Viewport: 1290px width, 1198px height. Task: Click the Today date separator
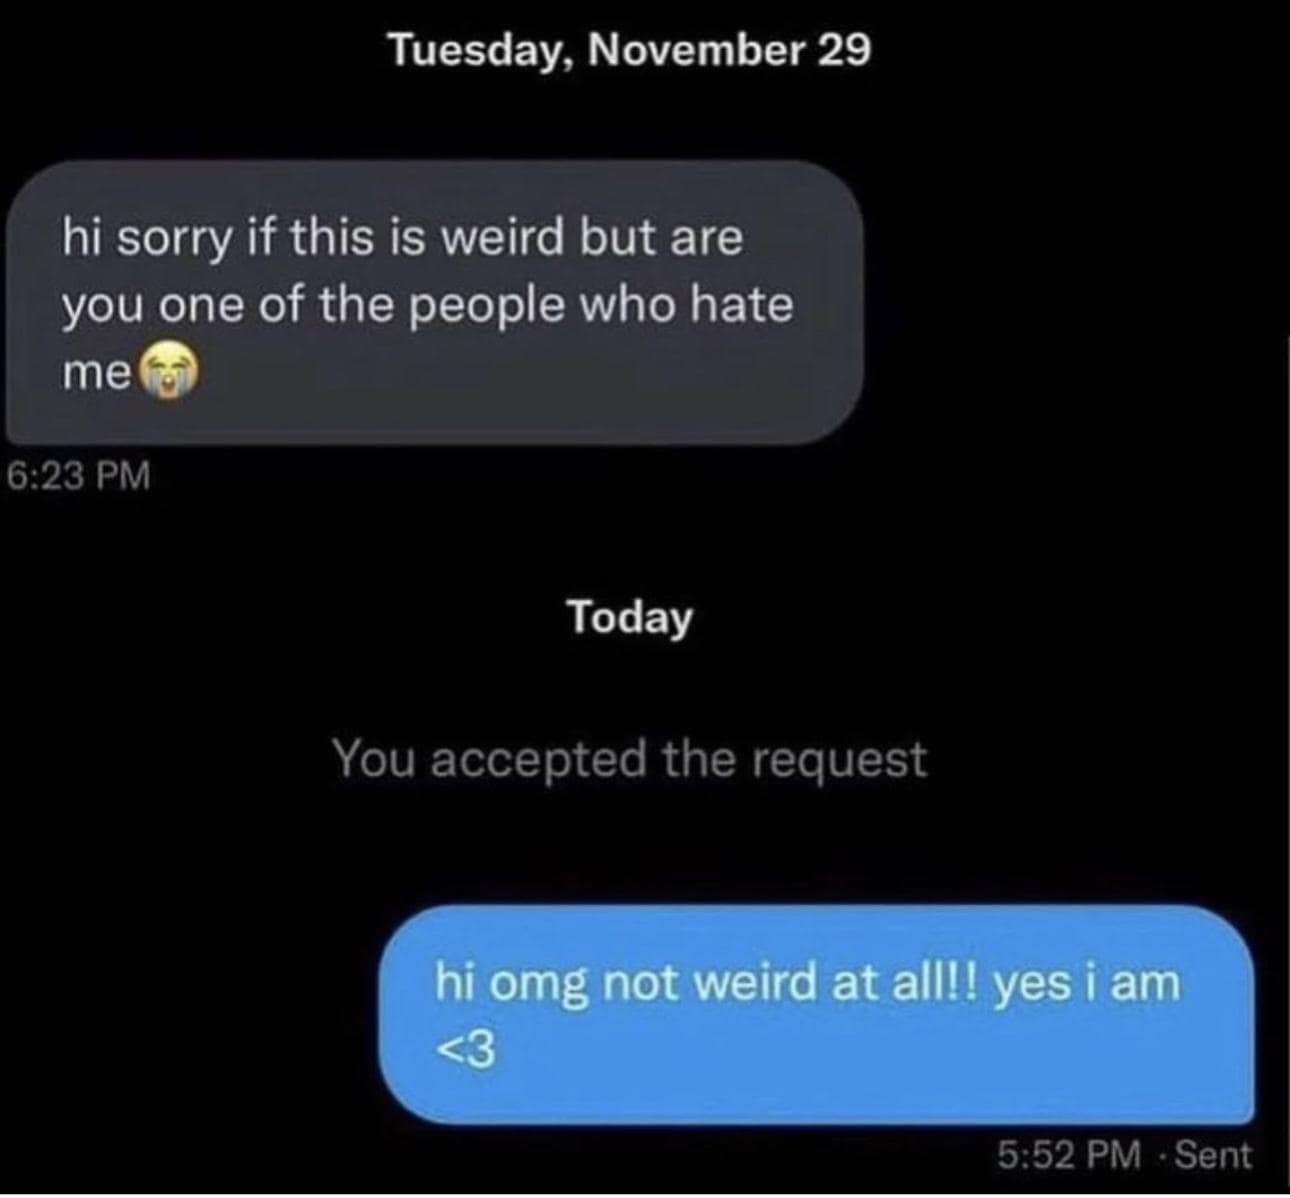pyautogui.click(x=630, y=617)
